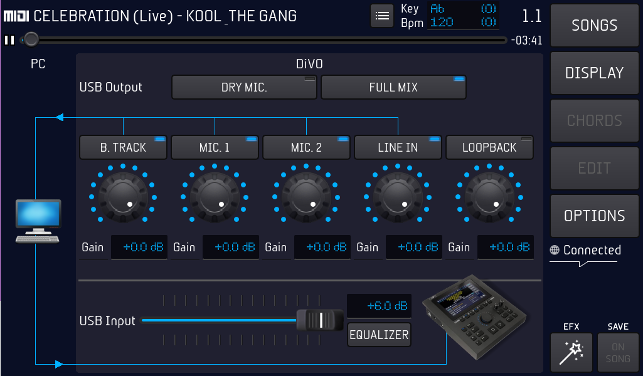Click the B. TRACK gain knob
Screen dimensions: 644x376
[123, 197]
